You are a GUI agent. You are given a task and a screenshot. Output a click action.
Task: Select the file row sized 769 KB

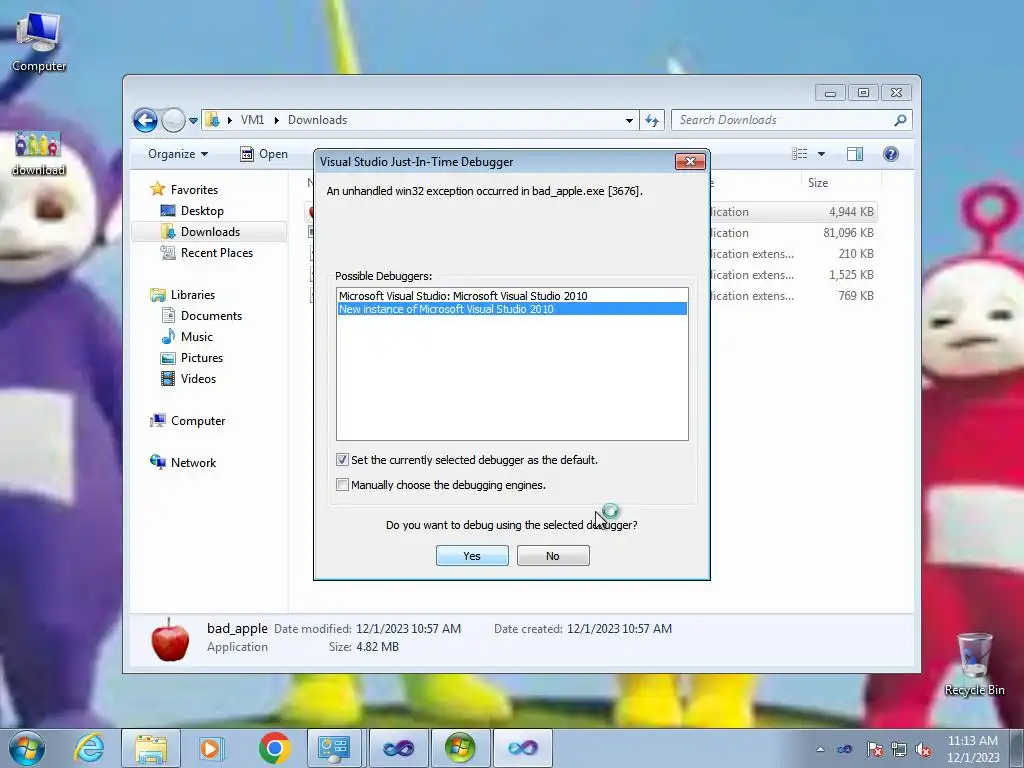[x=793, y=296]
